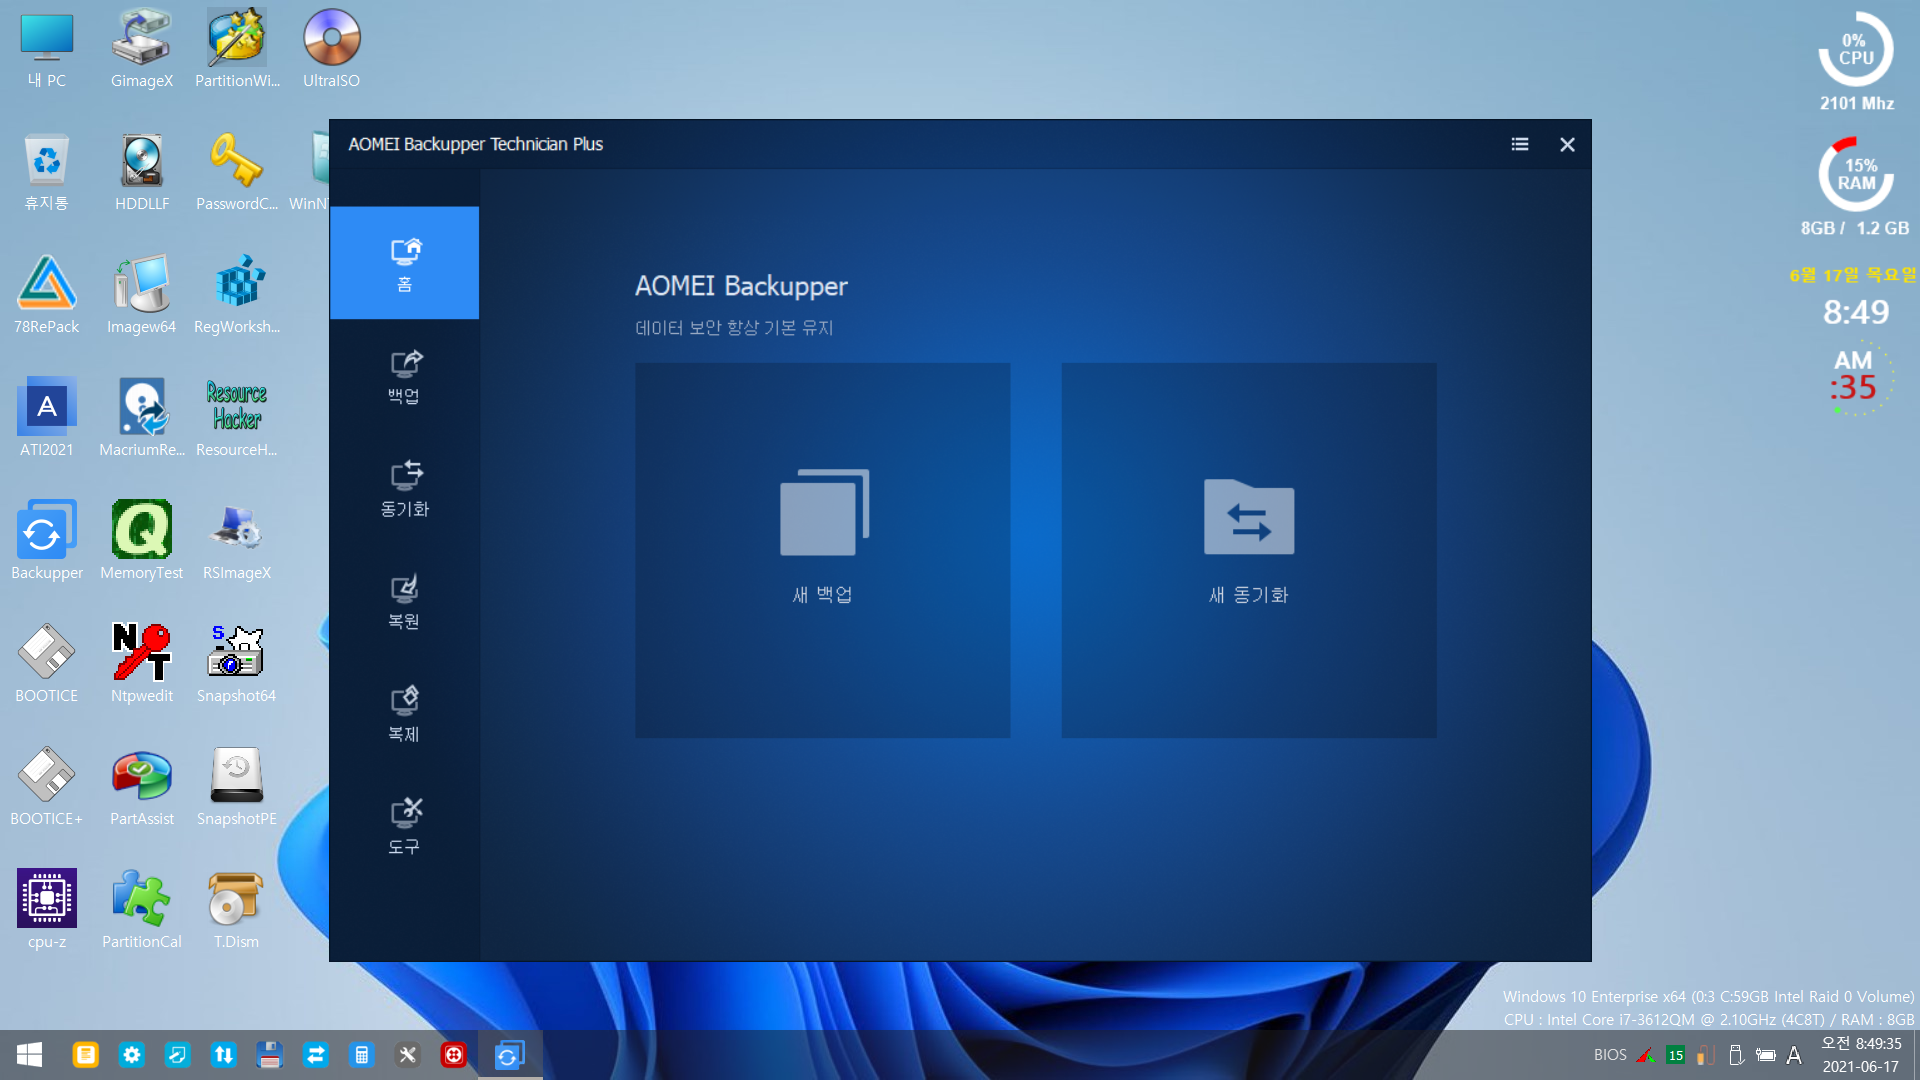The width and height of the screenshot is (1920, 1080).
Task: Click the red circular taskbar icon
Action: 453,1055
